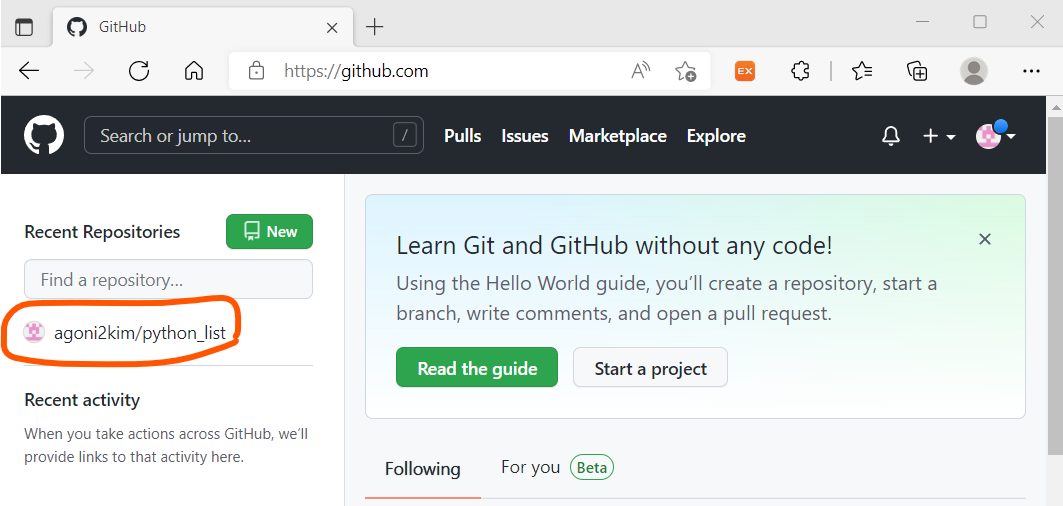Click the address bar URL github.com
Screen dimensions: 1063x506
pos(356,71)
